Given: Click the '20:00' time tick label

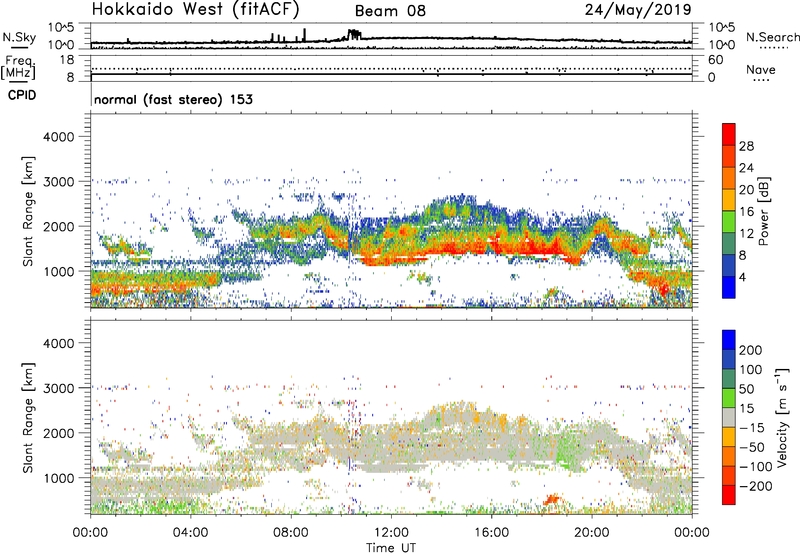Looking at the screenshot, I should click(x=591, y=533).
